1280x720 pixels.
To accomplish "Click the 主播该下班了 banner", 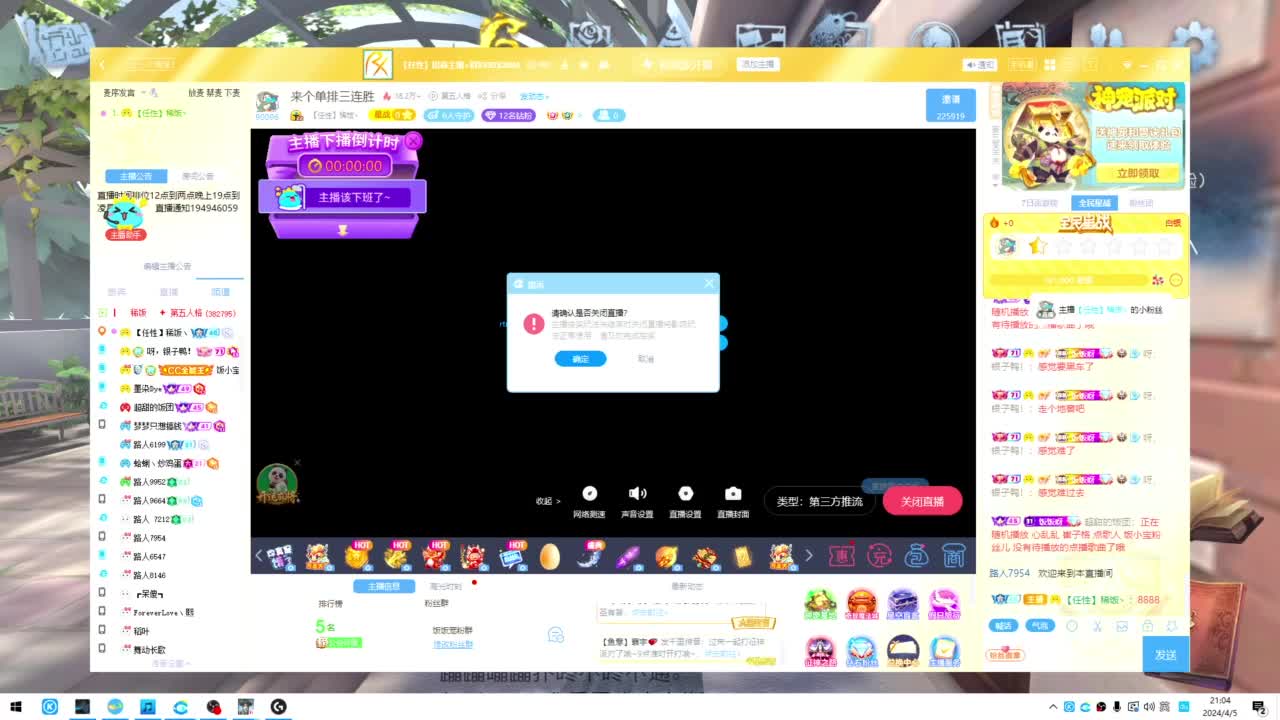I will 342,197.
